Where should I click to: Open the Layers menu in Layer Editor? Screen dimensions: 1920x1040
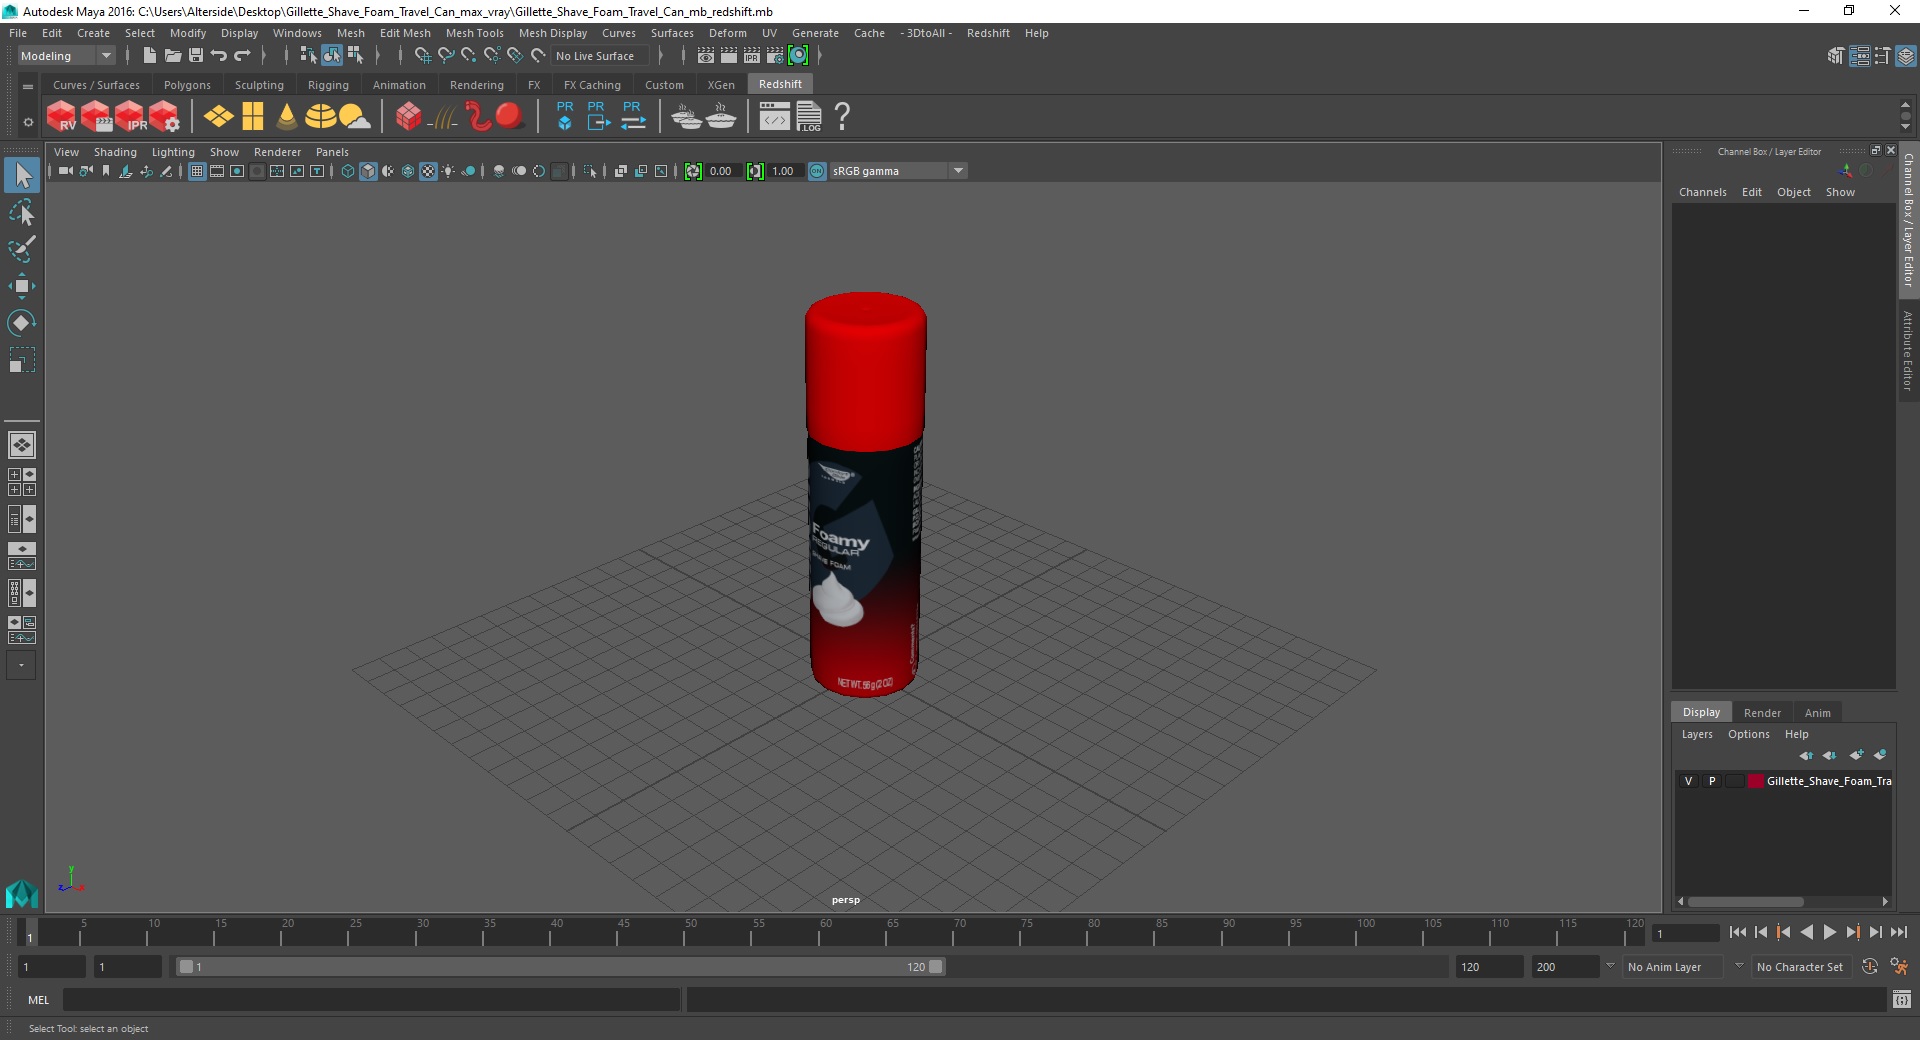(x=1696, y=734)
